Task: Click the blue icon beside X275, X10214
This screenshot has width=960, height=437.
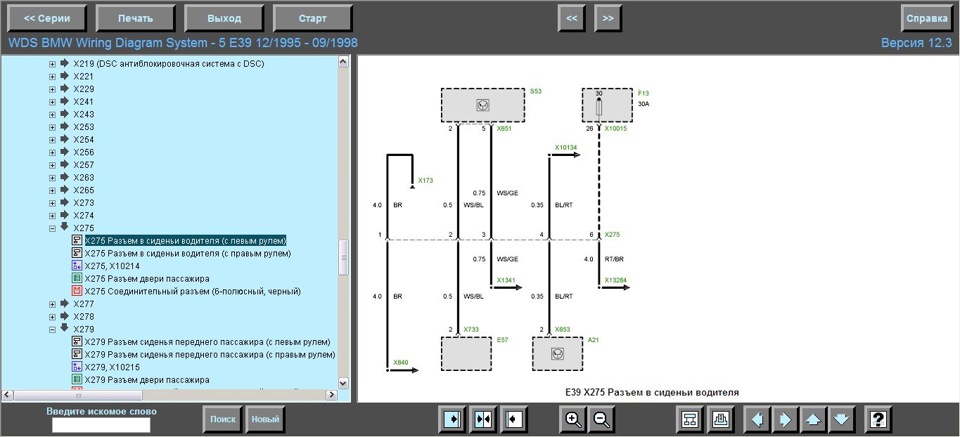Action: tap(77, 266)
